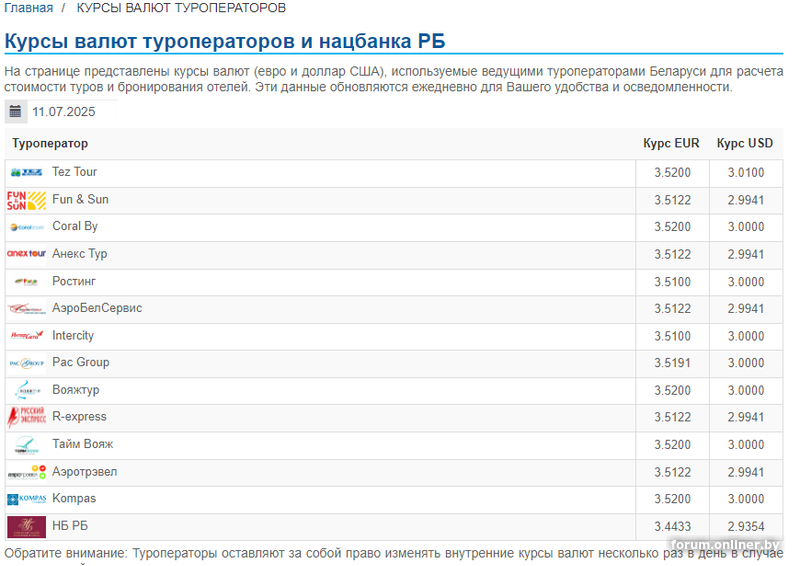
Task: Select the Pac Group operator name
Action: tap(81, 362)
